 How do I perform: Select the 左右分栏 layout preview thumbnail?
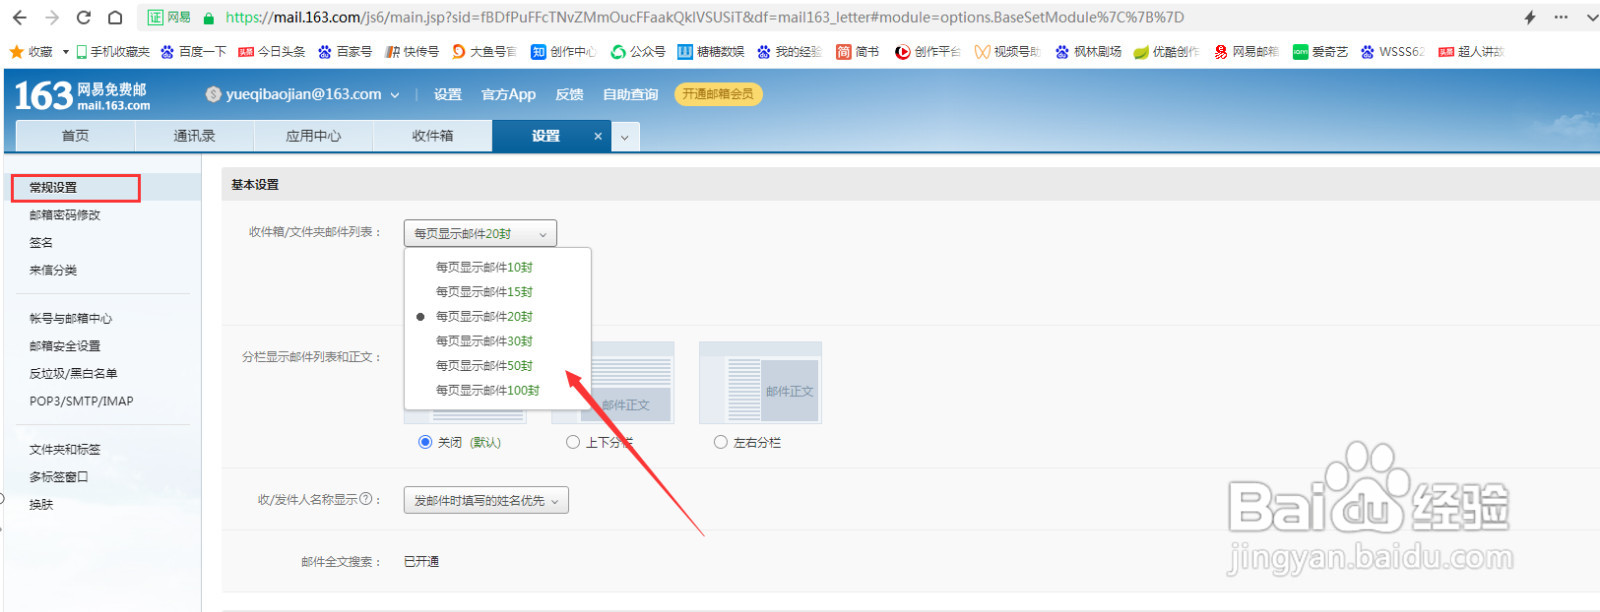point(760,383)
